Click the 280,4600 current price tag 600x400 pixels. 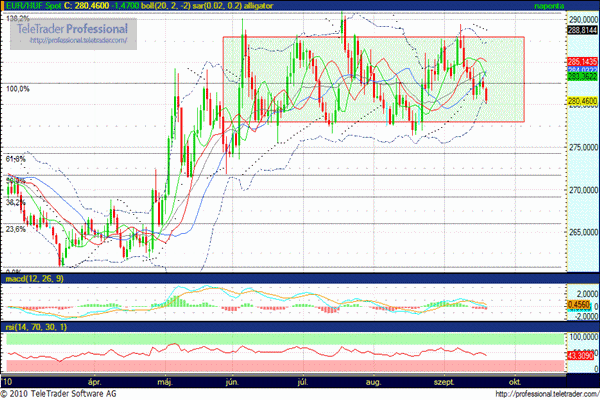582,101
